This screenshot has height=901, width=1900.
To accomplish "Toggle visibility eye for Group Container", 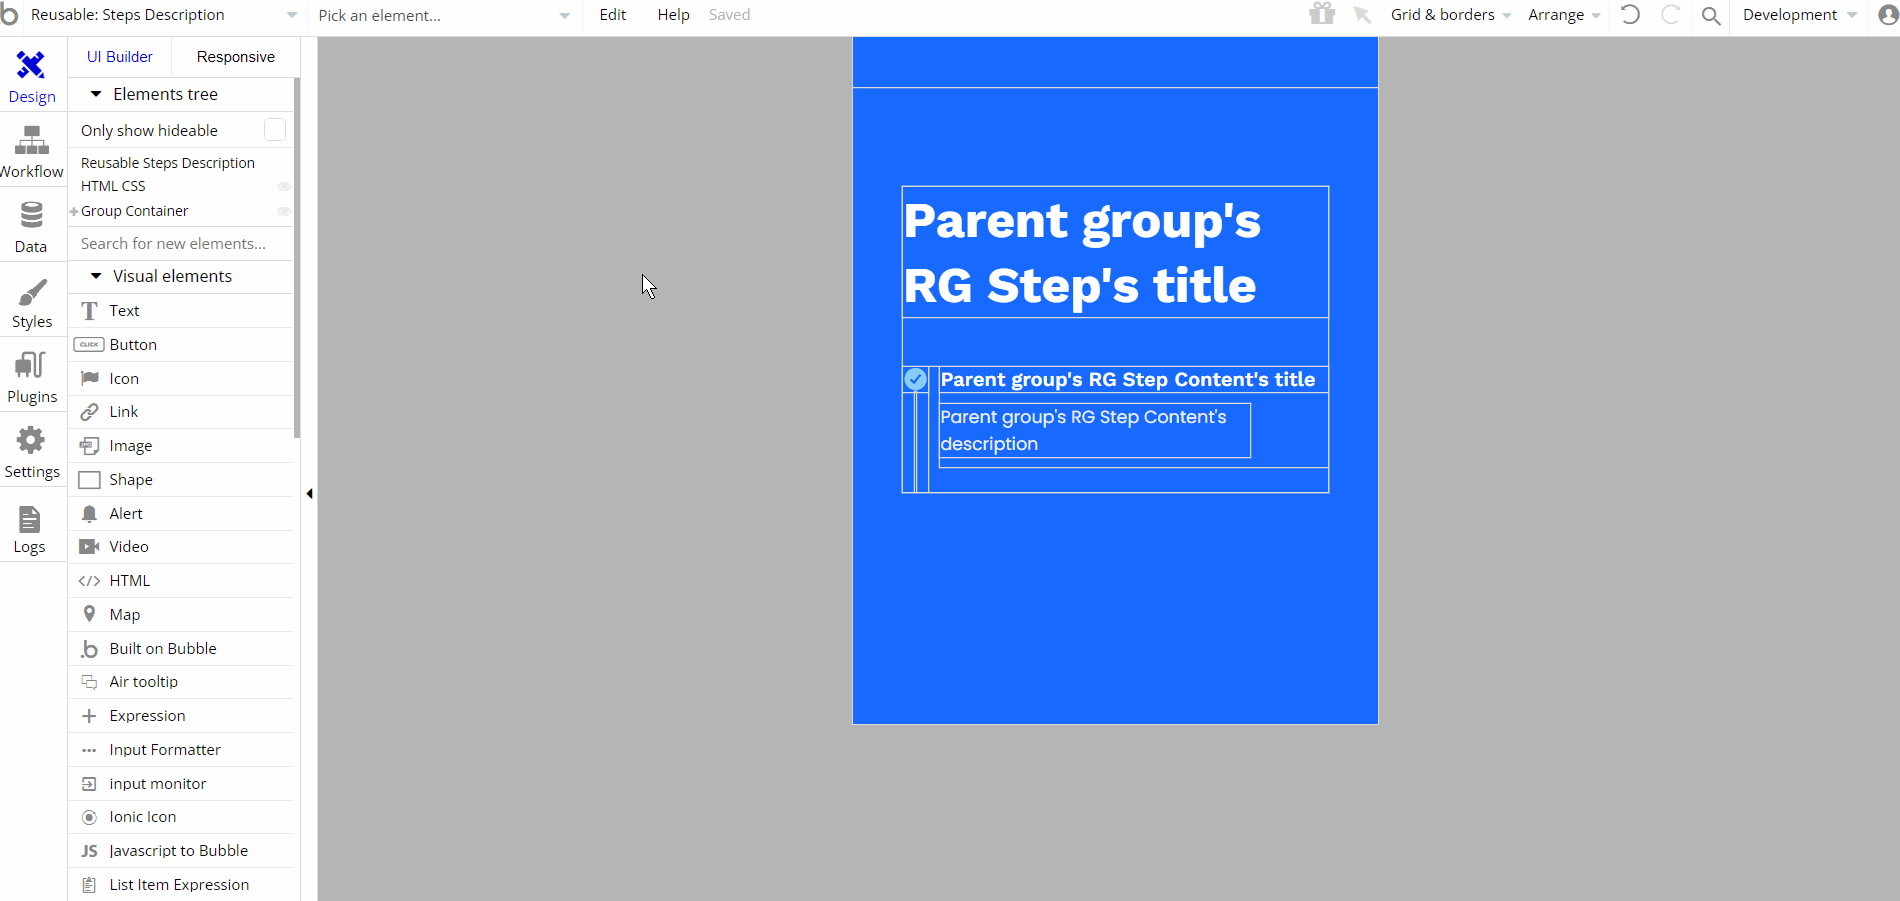I will [x=284, y=211].
